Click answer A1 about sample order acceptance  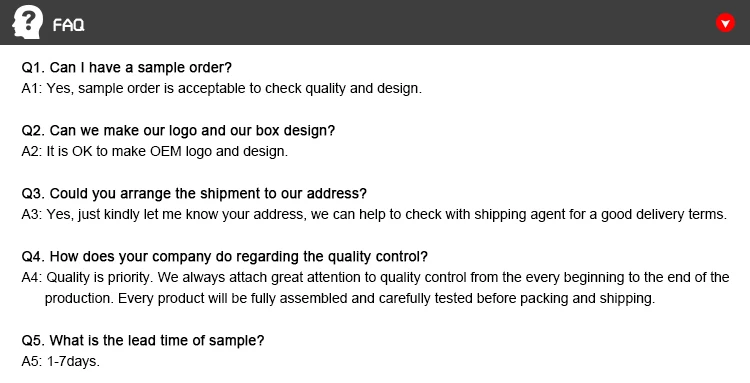pyautogui.click(x=221, y=88)
